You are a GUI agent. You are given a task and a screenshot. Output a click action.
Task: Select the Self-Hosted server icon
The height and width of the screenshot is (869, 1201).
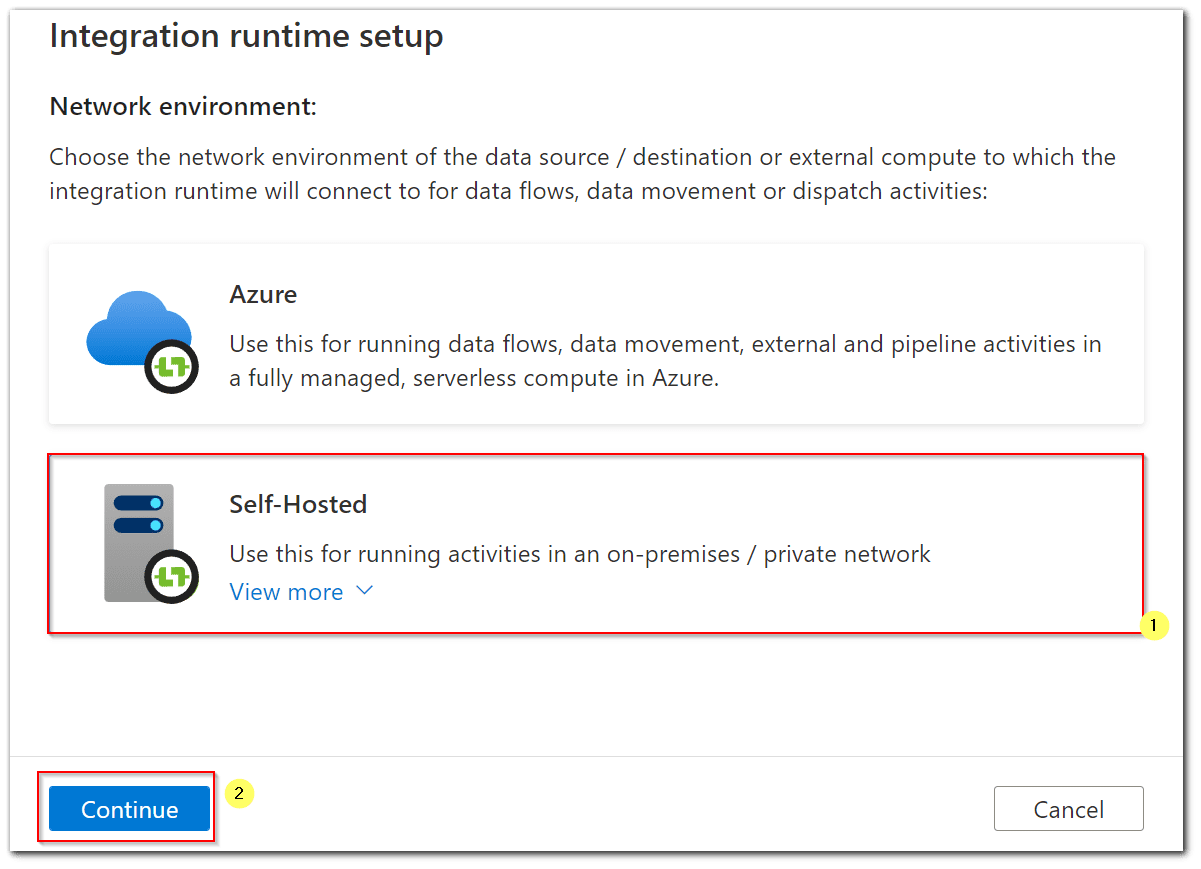click(x=150, y=543)
